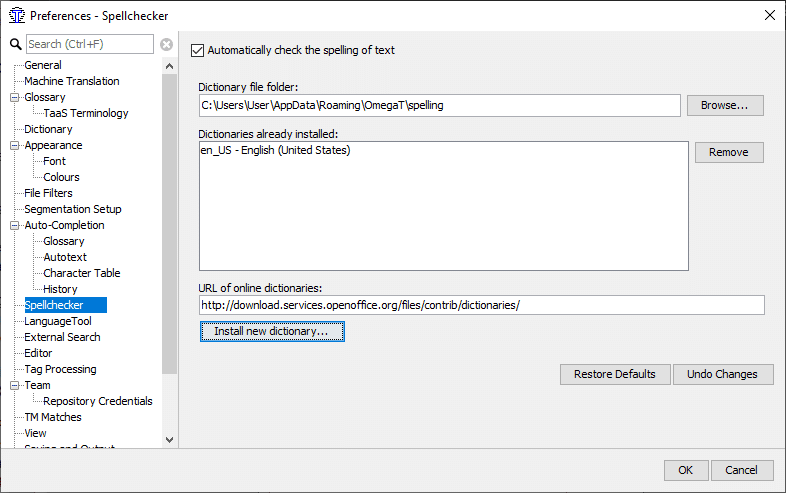Collapse the Team tree node
Screen dimensions: 786x493
tap(15, 385)
